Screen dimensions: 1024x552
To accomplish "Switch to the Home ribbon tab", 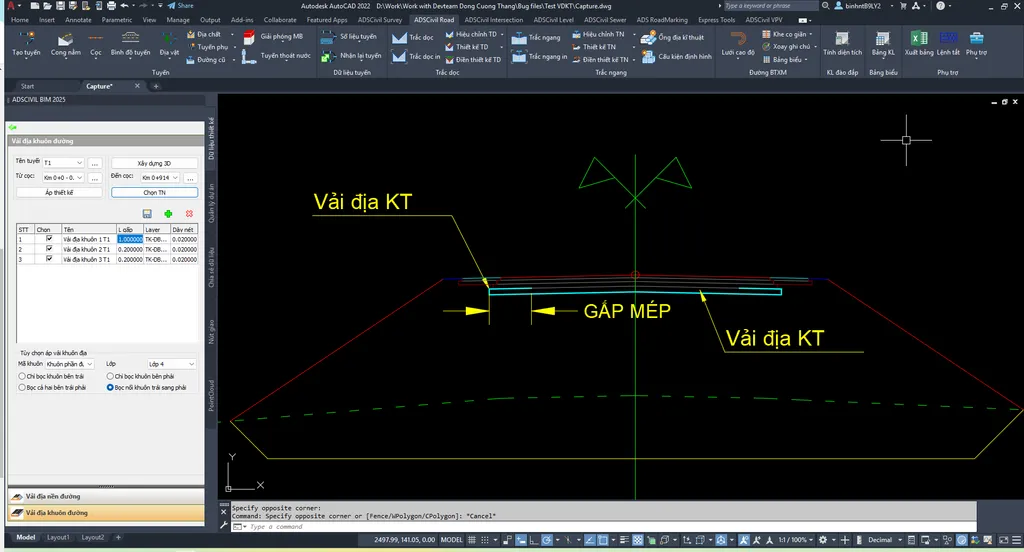I will [x=20, y=20].
